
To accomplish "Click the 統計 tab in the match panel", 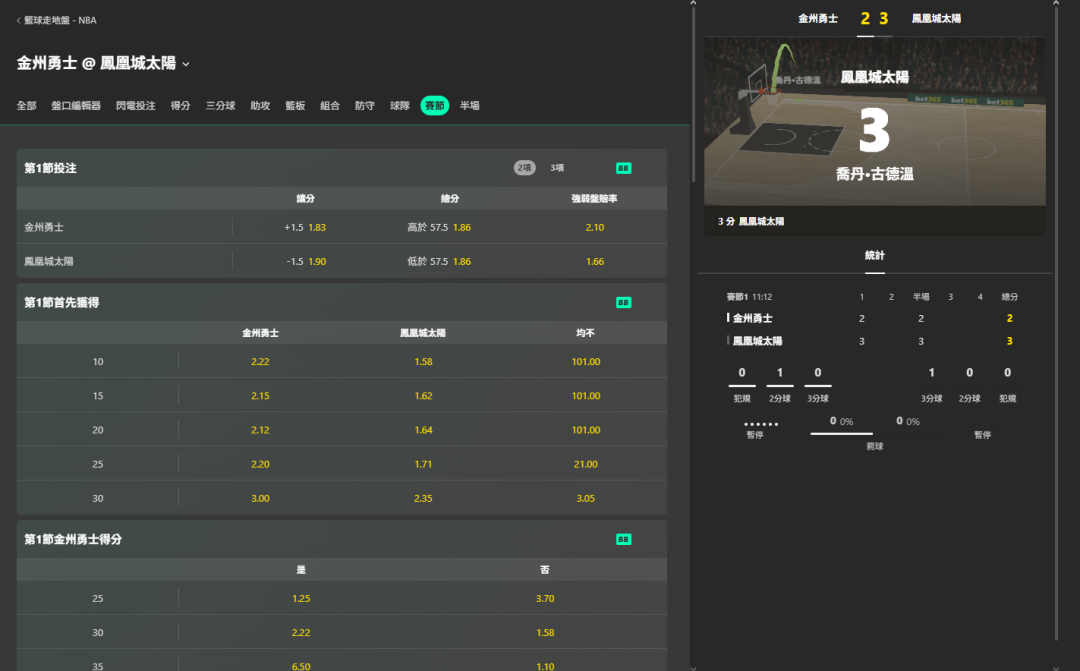I will point(875,256).
